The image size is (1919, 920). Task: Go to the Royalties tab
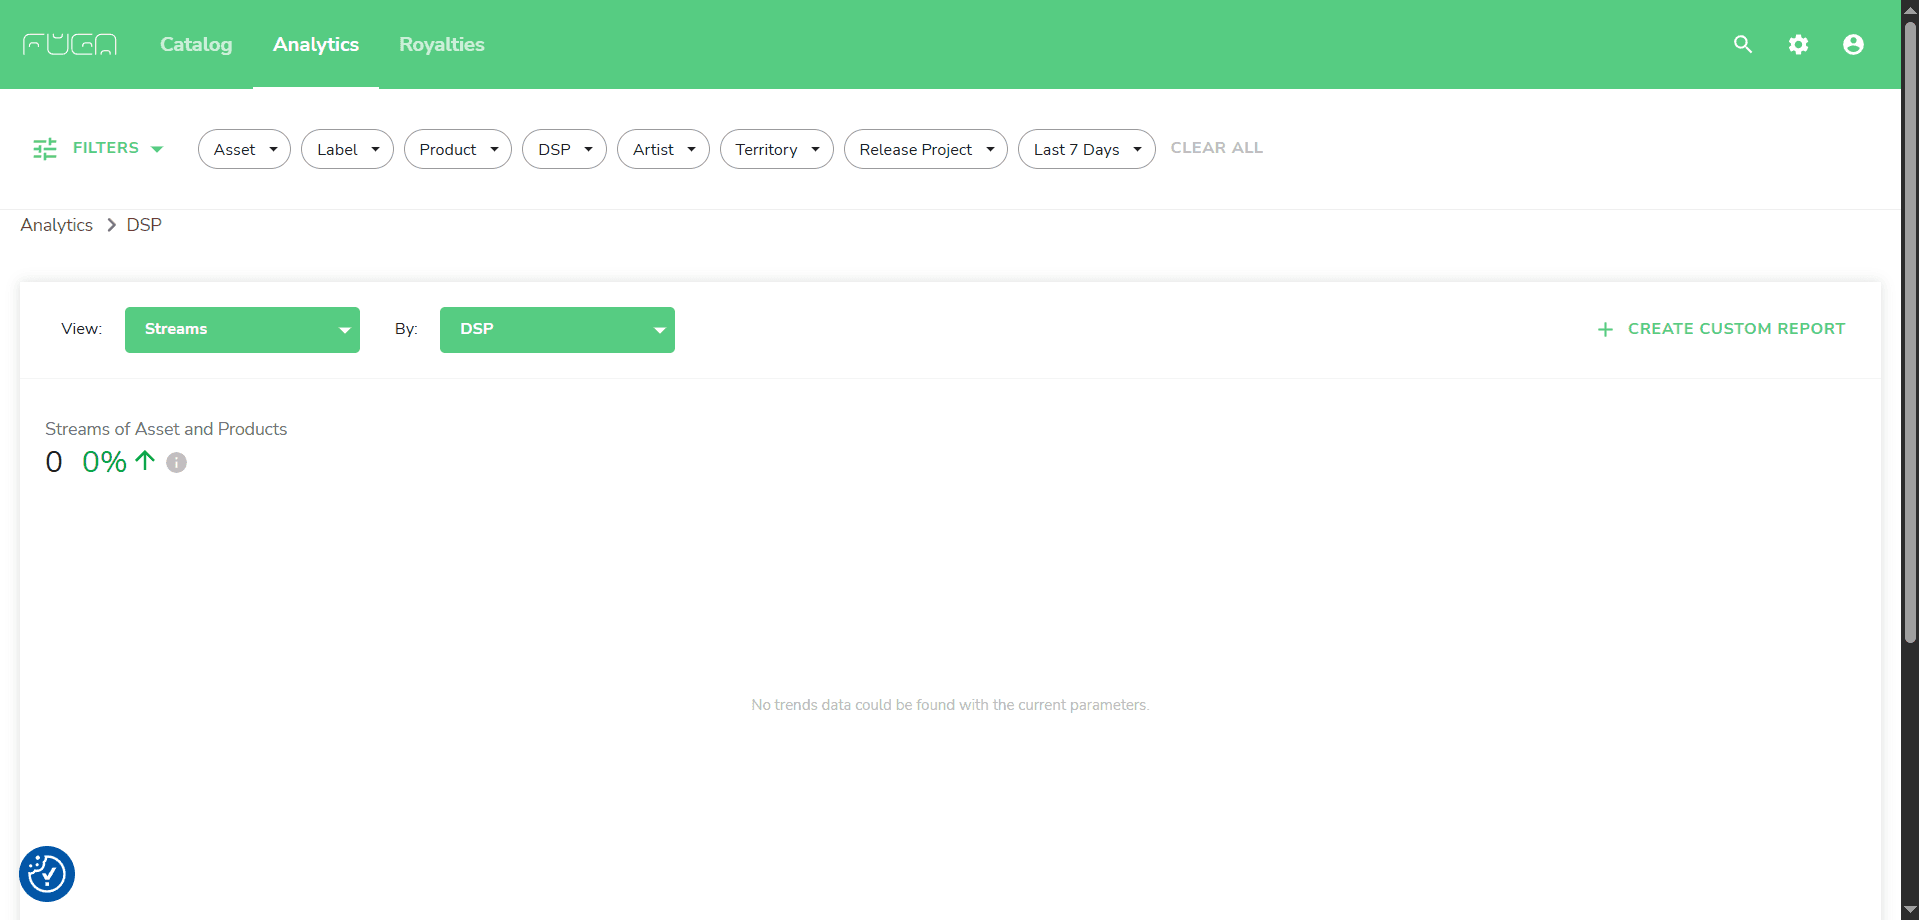coord(441,44)
